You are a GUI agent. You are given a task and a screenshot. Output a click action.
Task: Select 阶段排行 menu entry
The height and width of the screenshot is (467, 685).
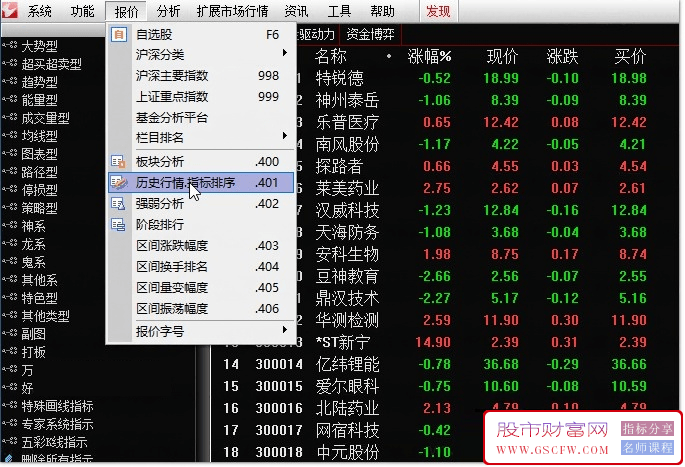201,225
